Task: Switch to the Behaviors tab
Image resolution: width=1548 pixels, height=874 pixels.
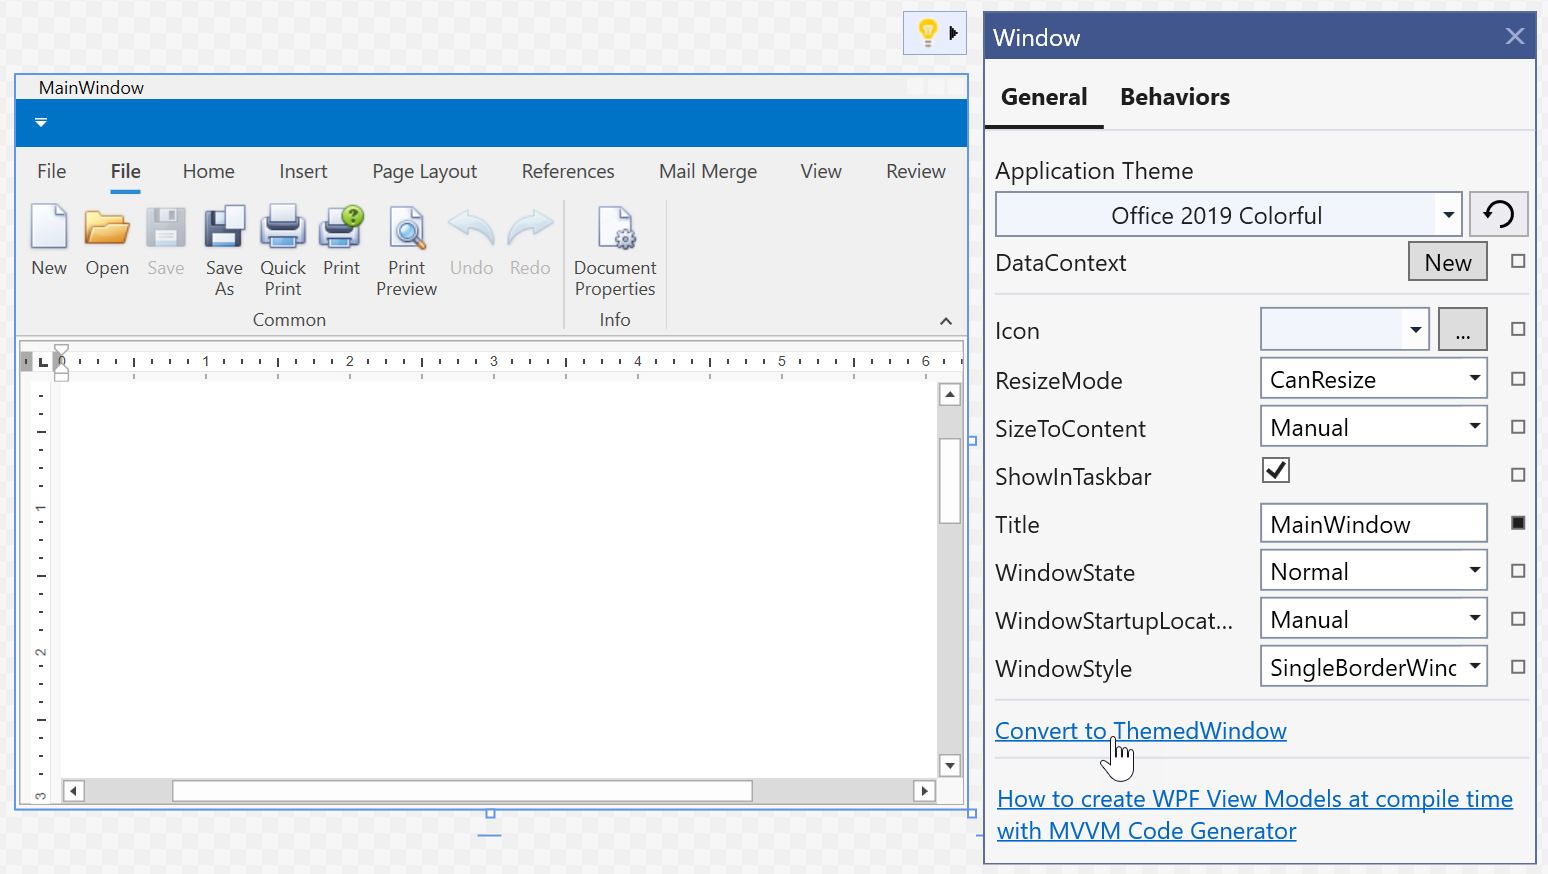Action: 1175,97
